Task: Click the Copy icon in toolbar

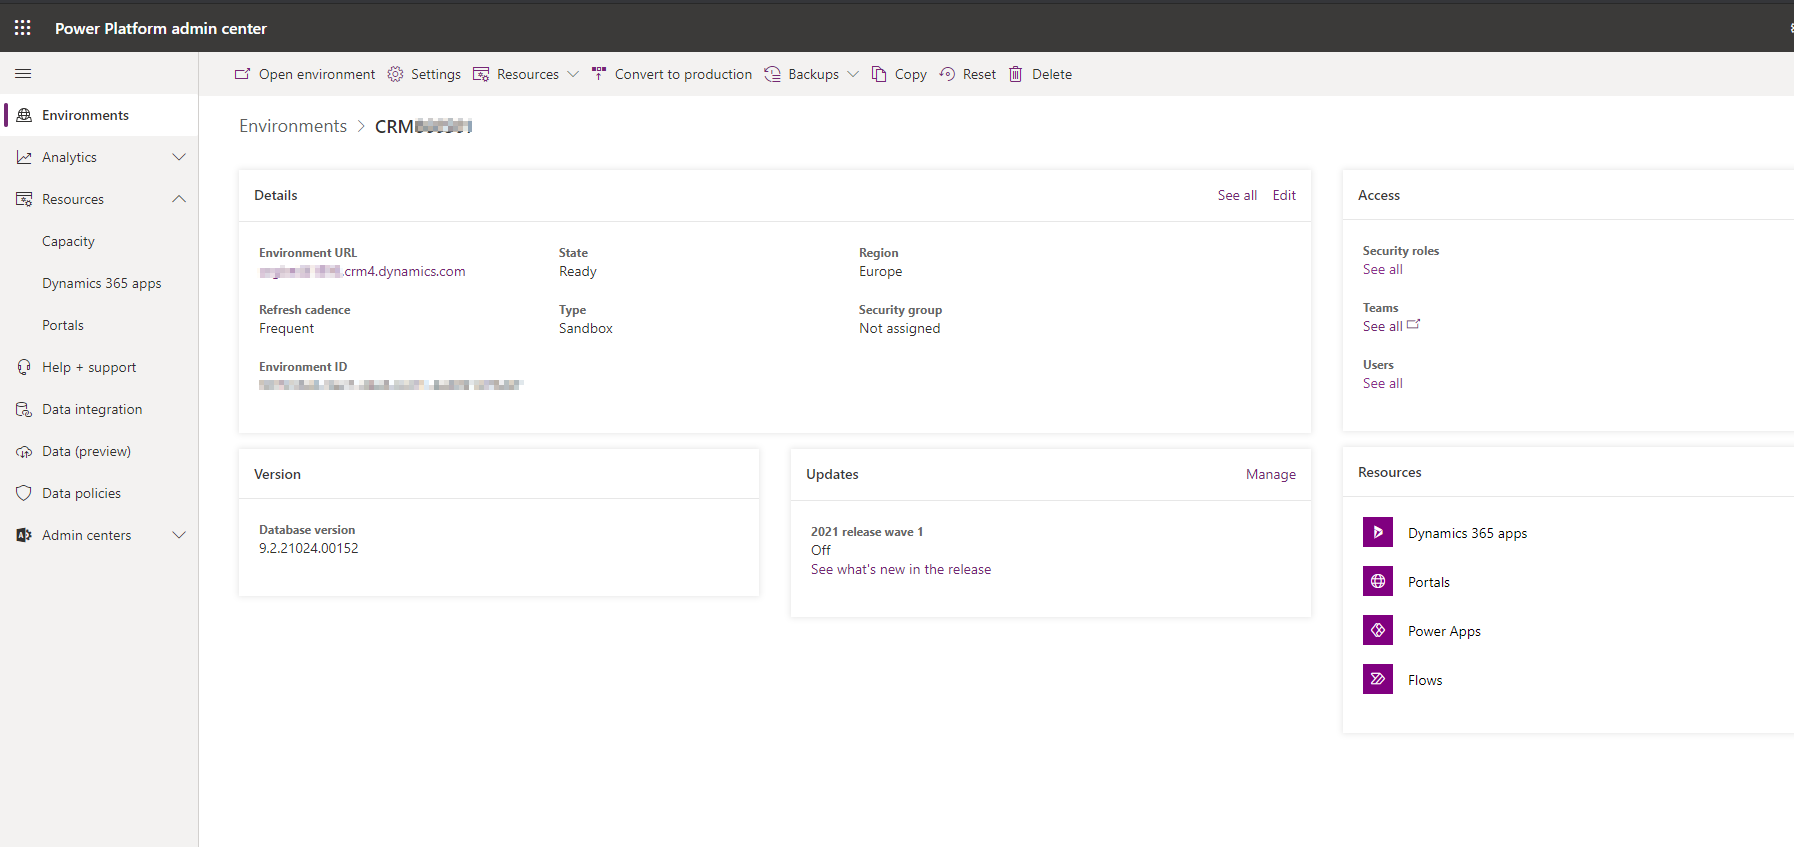Action: click(879, 74)
